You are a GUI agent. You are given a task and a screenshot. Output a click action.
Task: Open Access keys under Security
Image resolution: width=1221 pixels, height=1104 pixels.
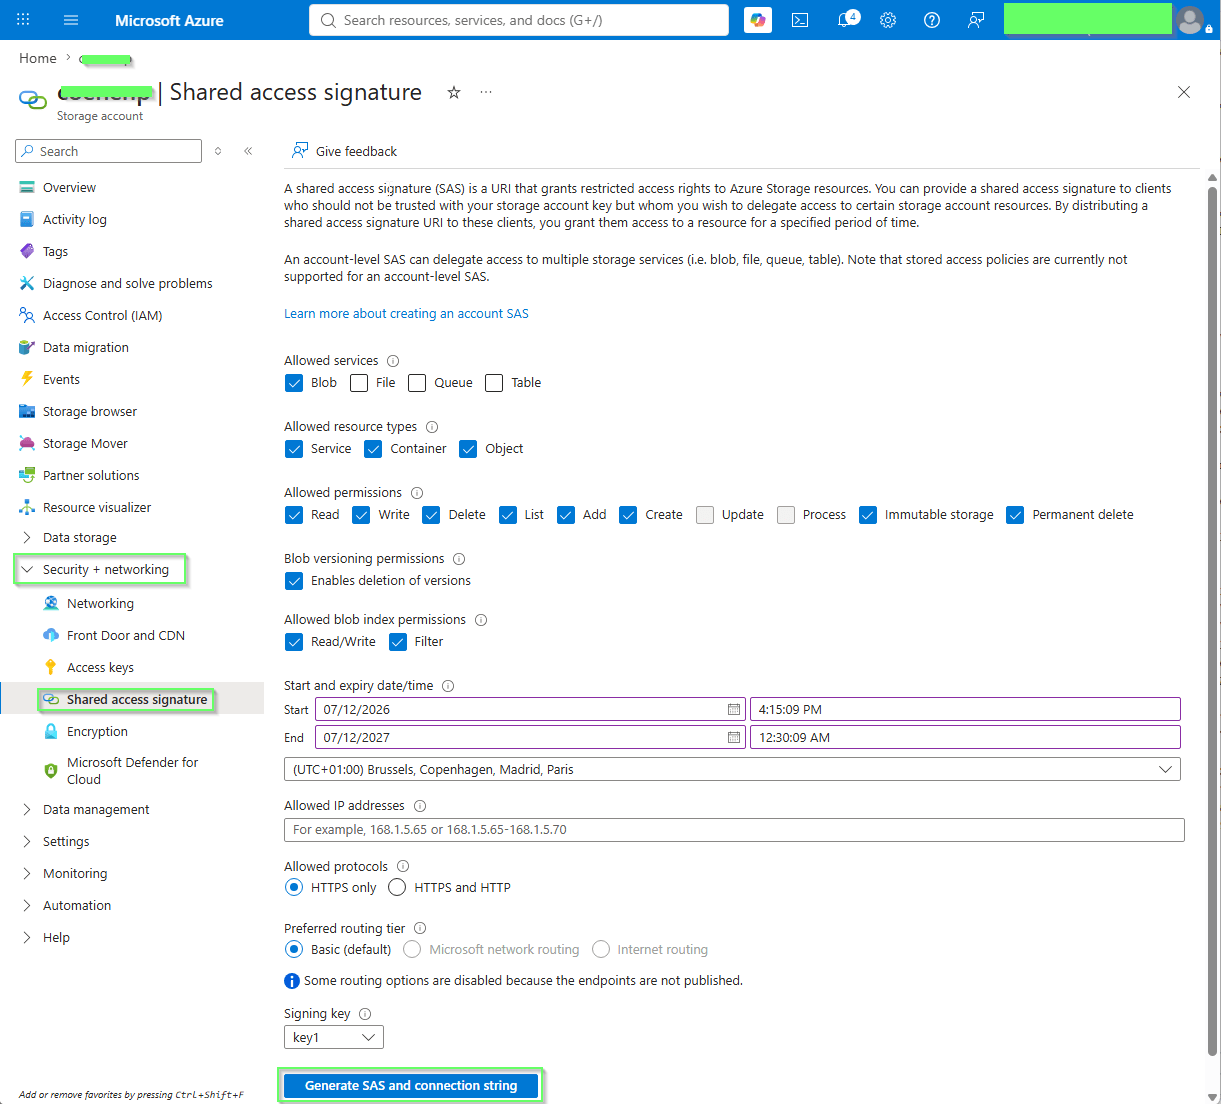pos(100,667)
